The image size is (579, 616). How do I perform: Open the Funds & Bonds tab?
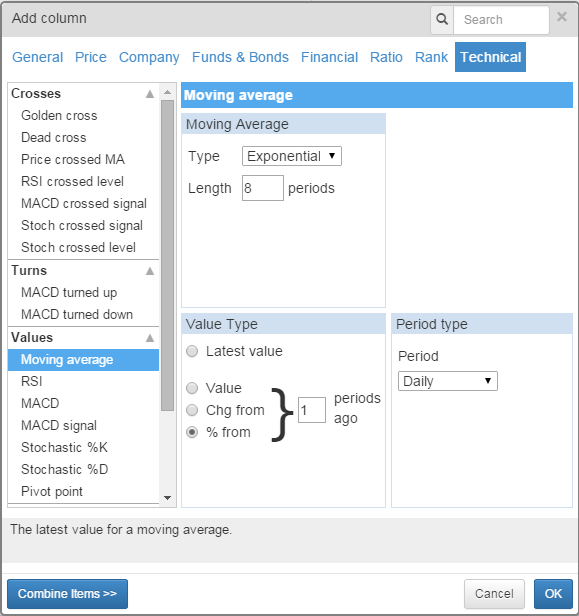[240, 57]
